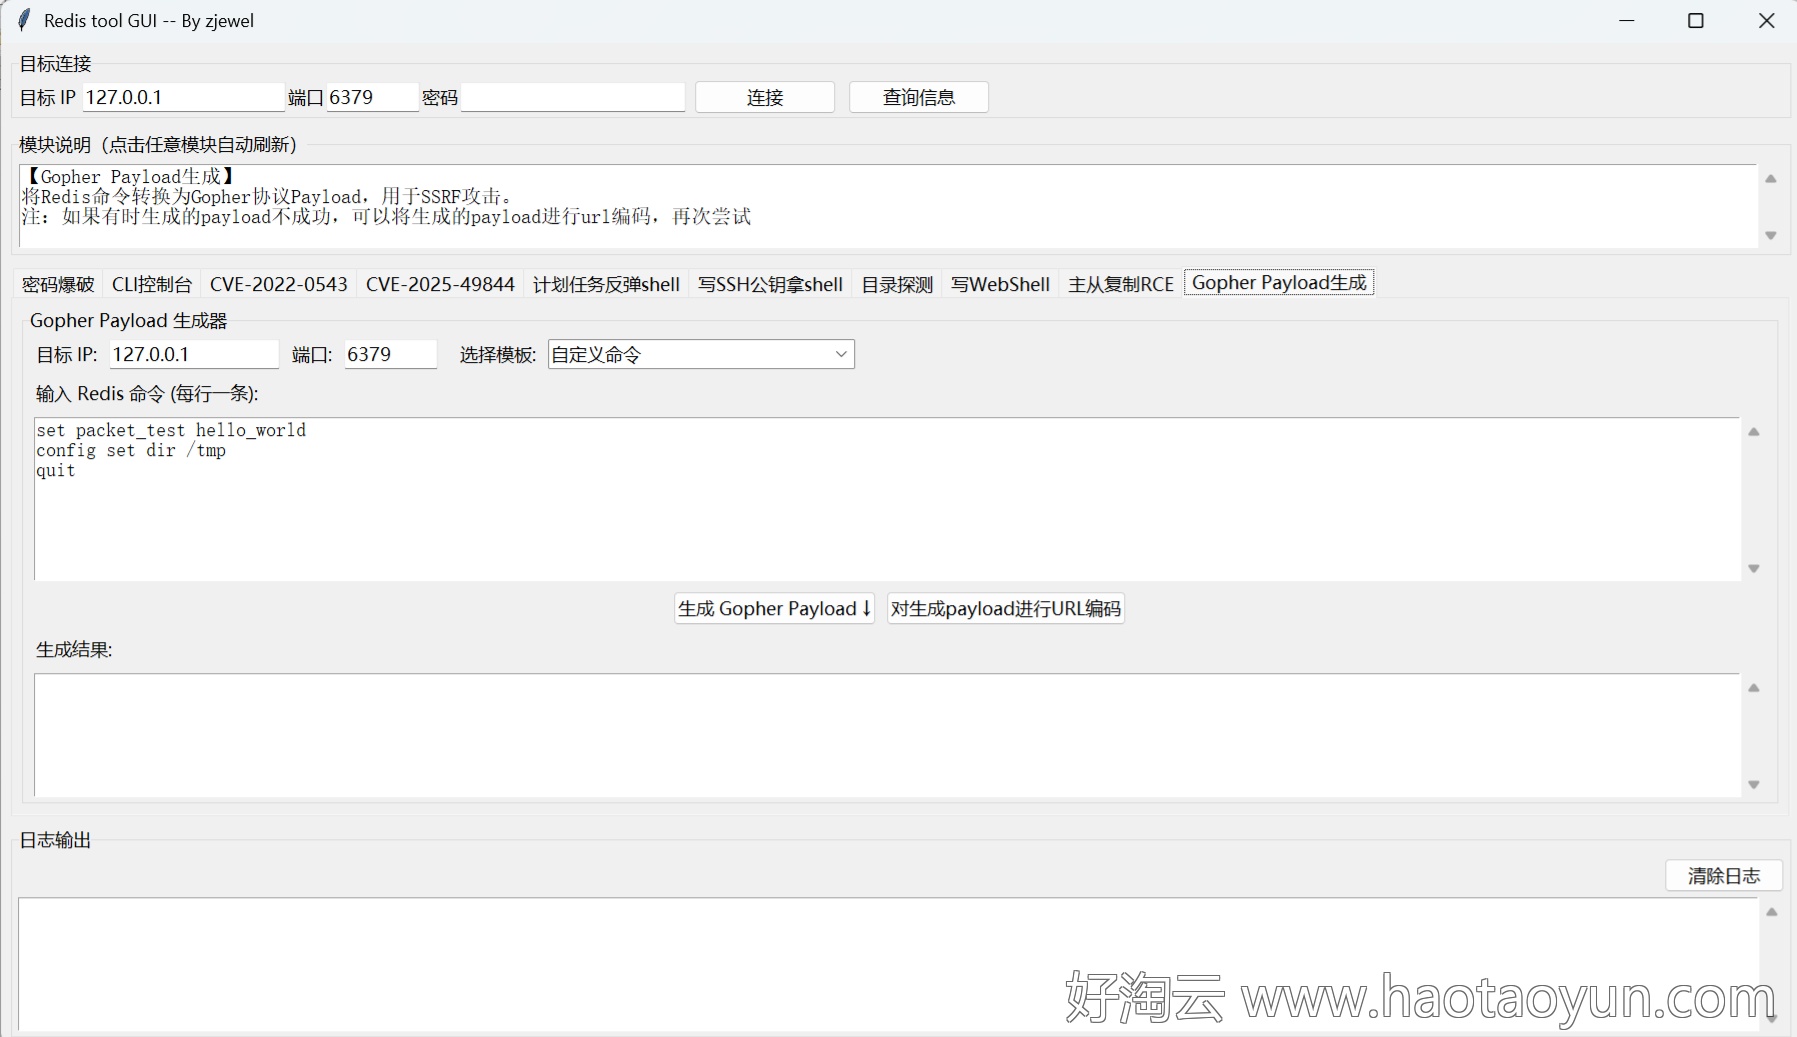
Task: Click the top 端口 port field
Action: pyautogui.click(x=372, y=97)
